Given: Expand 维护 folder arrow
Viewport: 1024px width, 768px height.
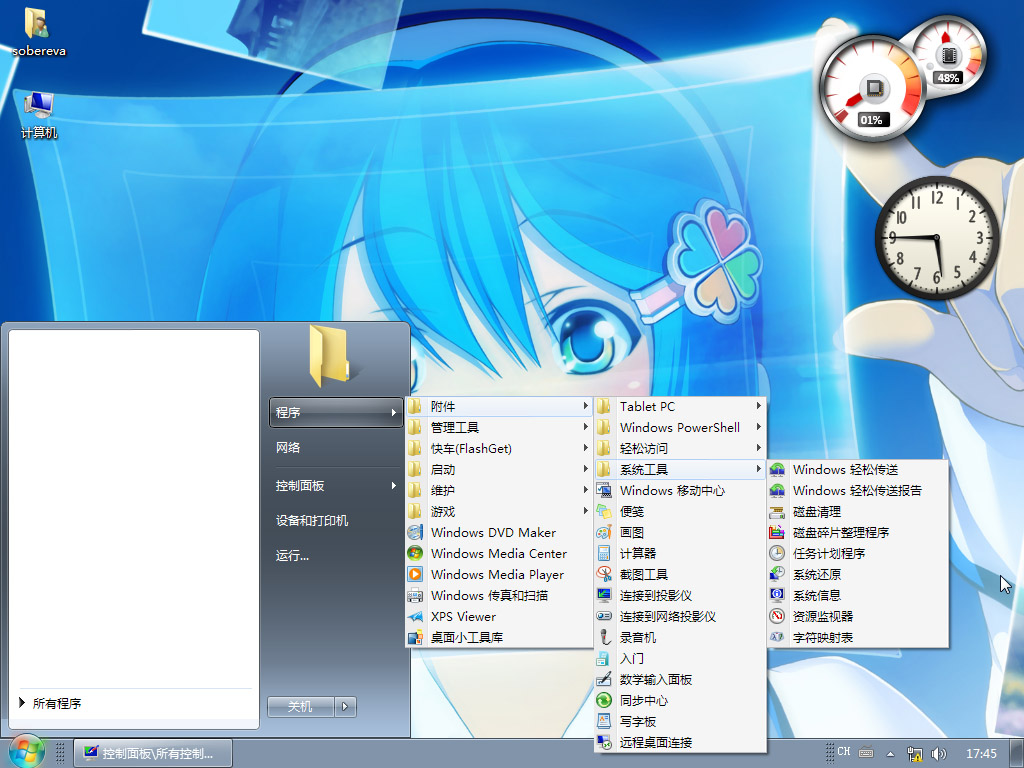Looking at the screenshot, I should (586, 490).
